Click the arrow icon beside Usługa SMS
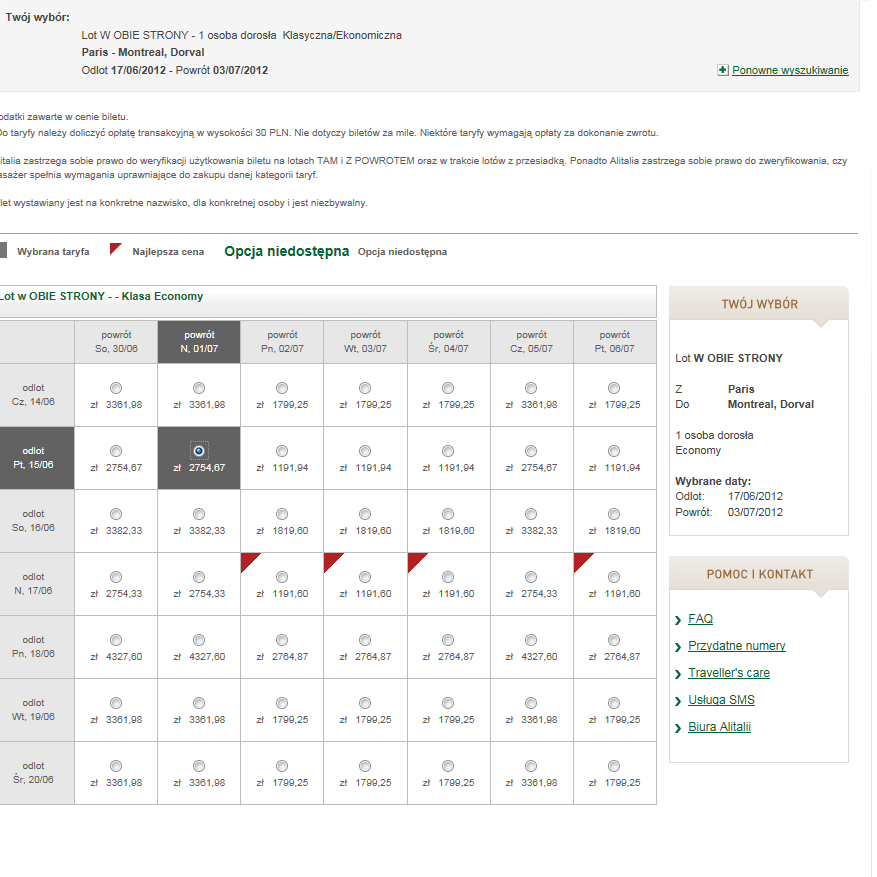Viewport: 877px width, 877px height. pos(678,701)
